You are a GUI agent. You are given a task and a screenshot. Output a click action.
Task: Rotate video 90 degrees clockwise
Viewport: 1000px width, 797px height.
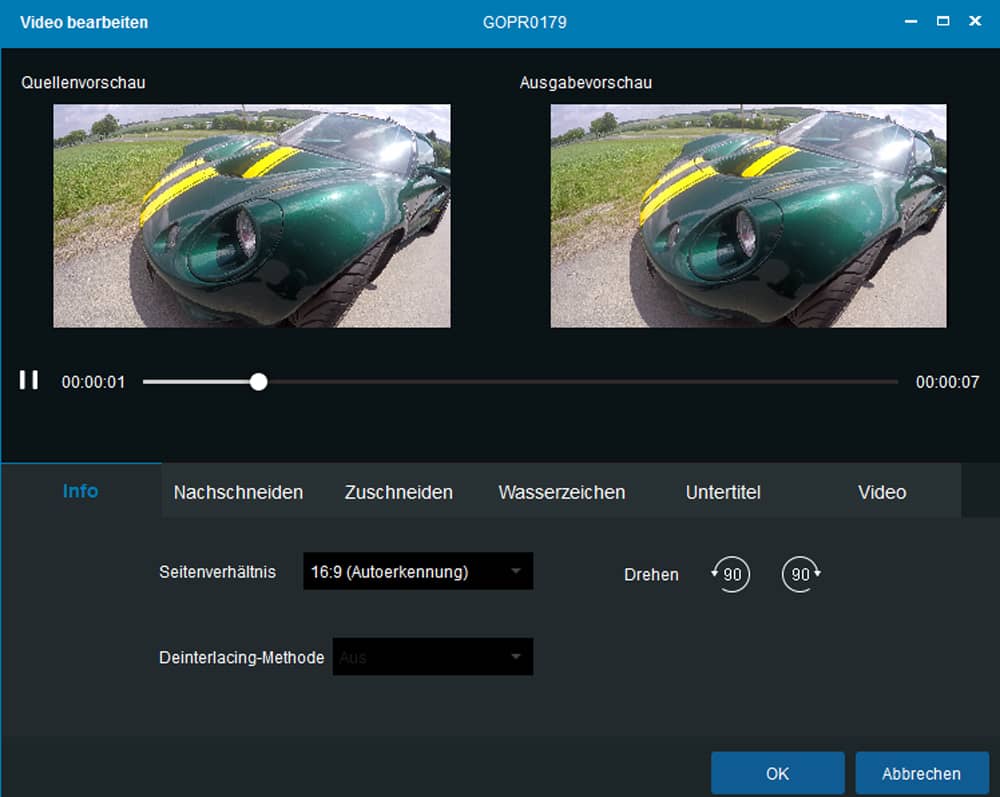point(802,575)
